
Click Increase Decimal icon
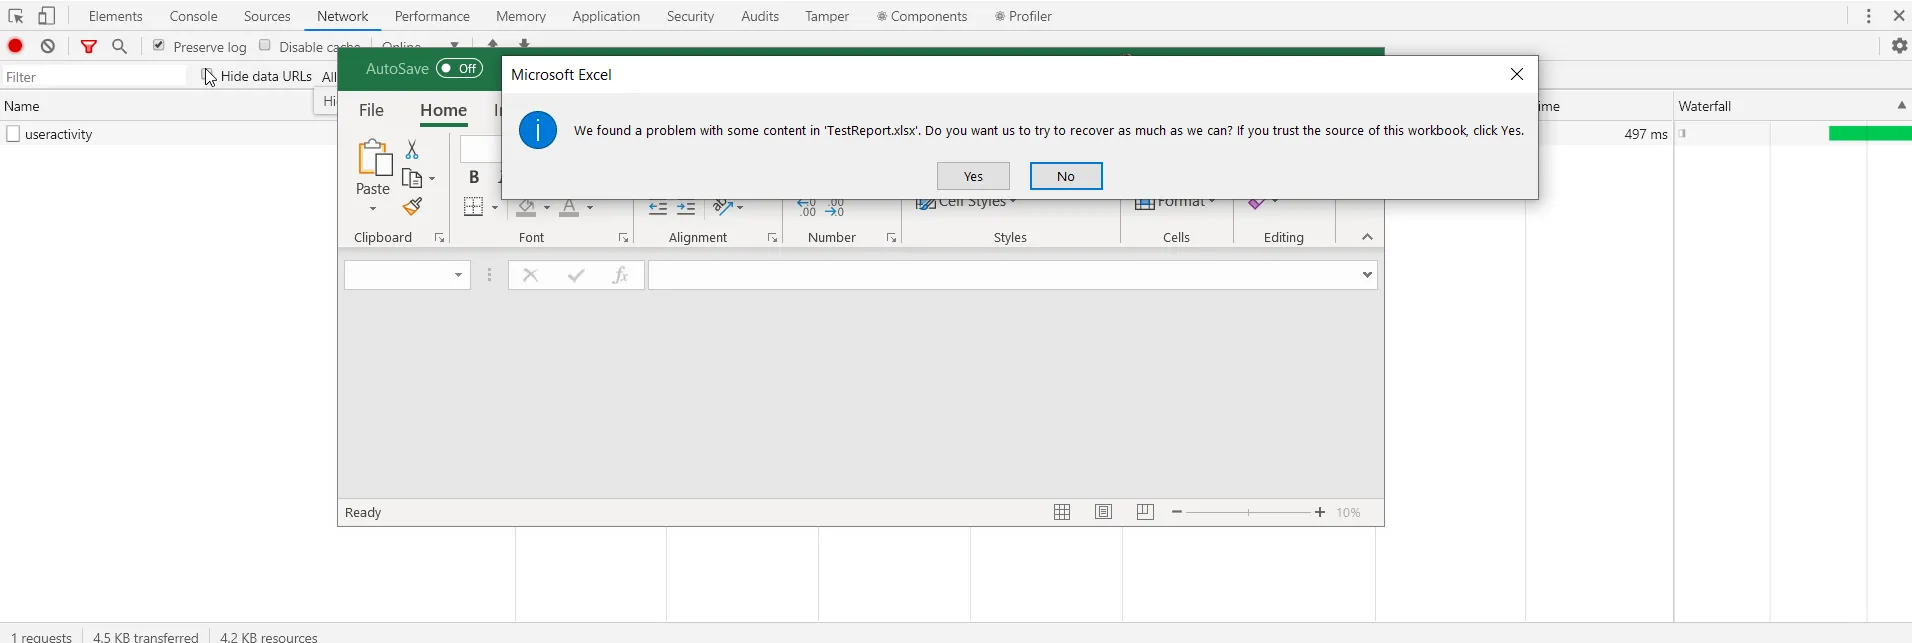point(807,208)
